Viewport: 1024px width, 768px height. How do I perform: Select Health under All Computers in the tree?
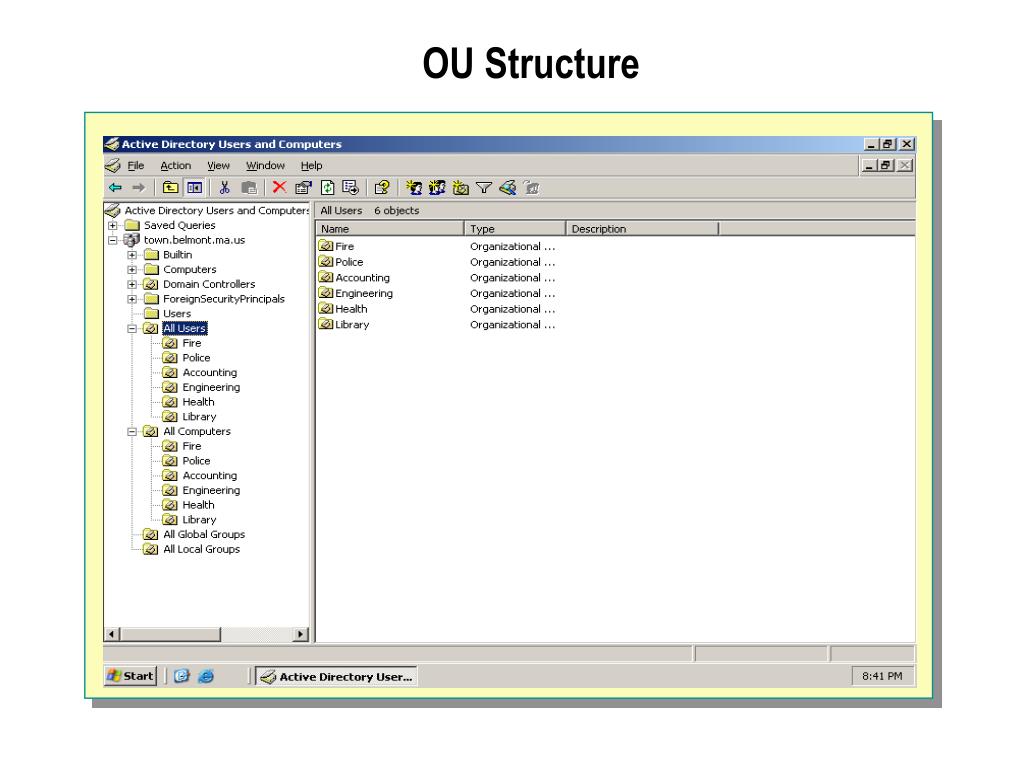coord(199,505)
